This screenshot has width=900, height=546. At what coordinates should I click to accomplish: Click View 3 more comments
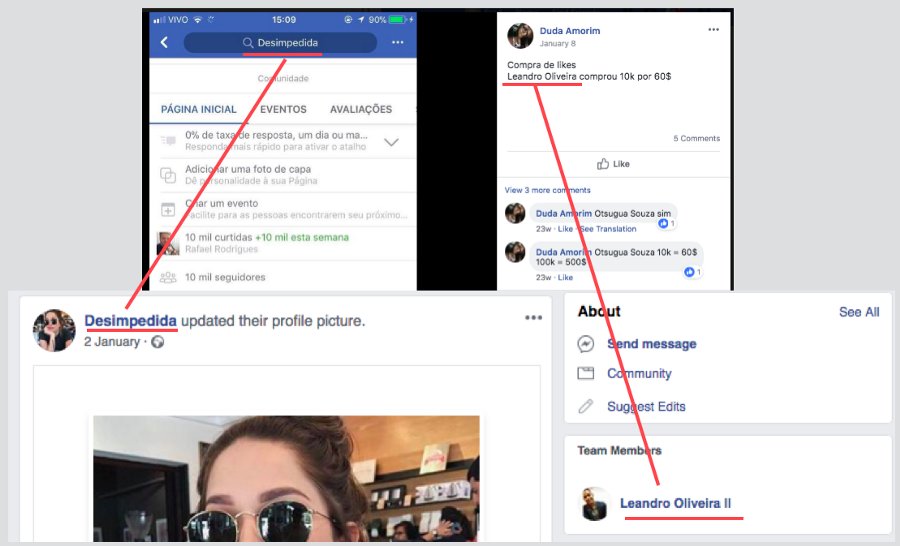(547, 190)
